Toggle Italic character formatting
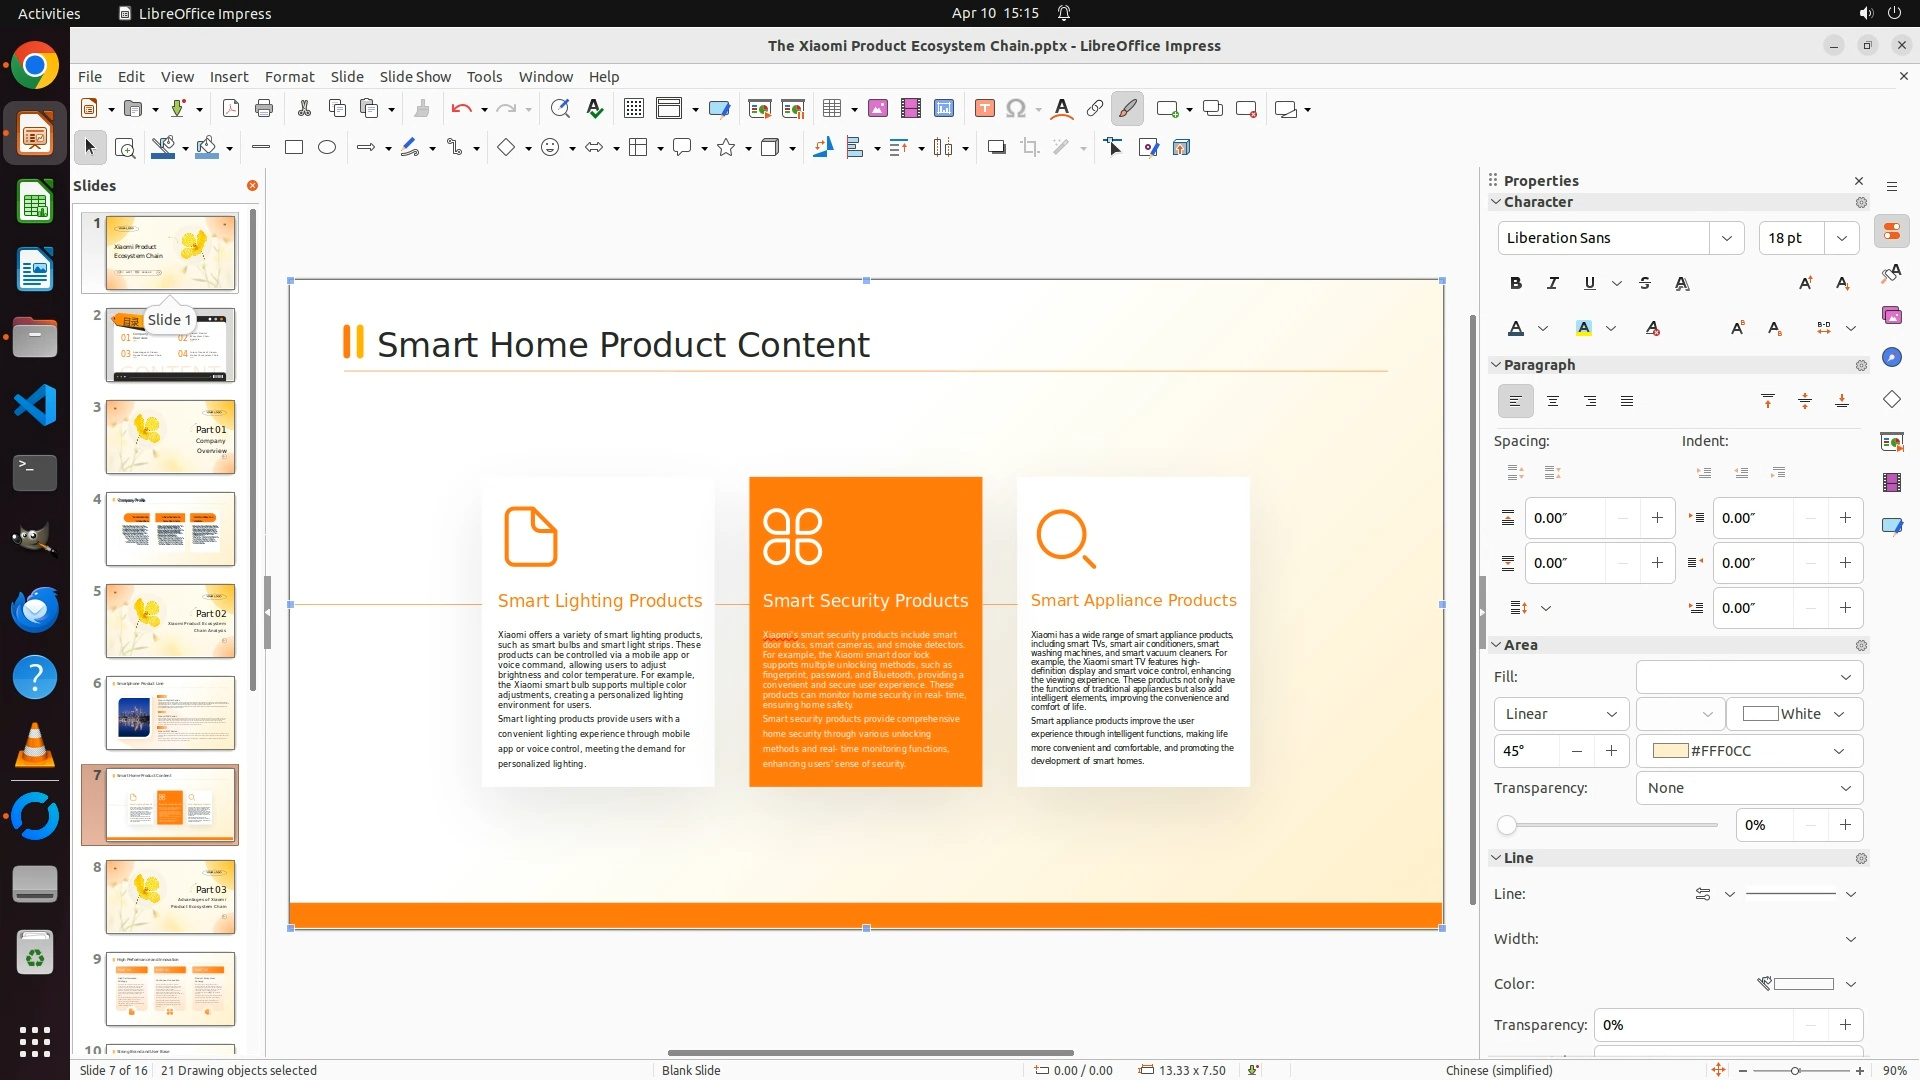 [1553, 284]
